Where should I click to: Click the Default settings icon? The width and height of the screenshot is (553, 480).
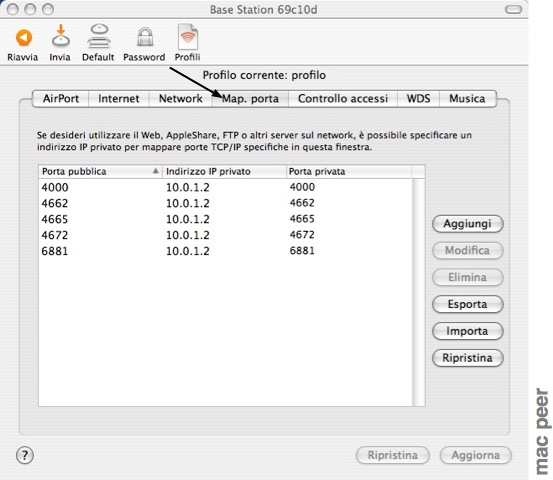point(99,36)
